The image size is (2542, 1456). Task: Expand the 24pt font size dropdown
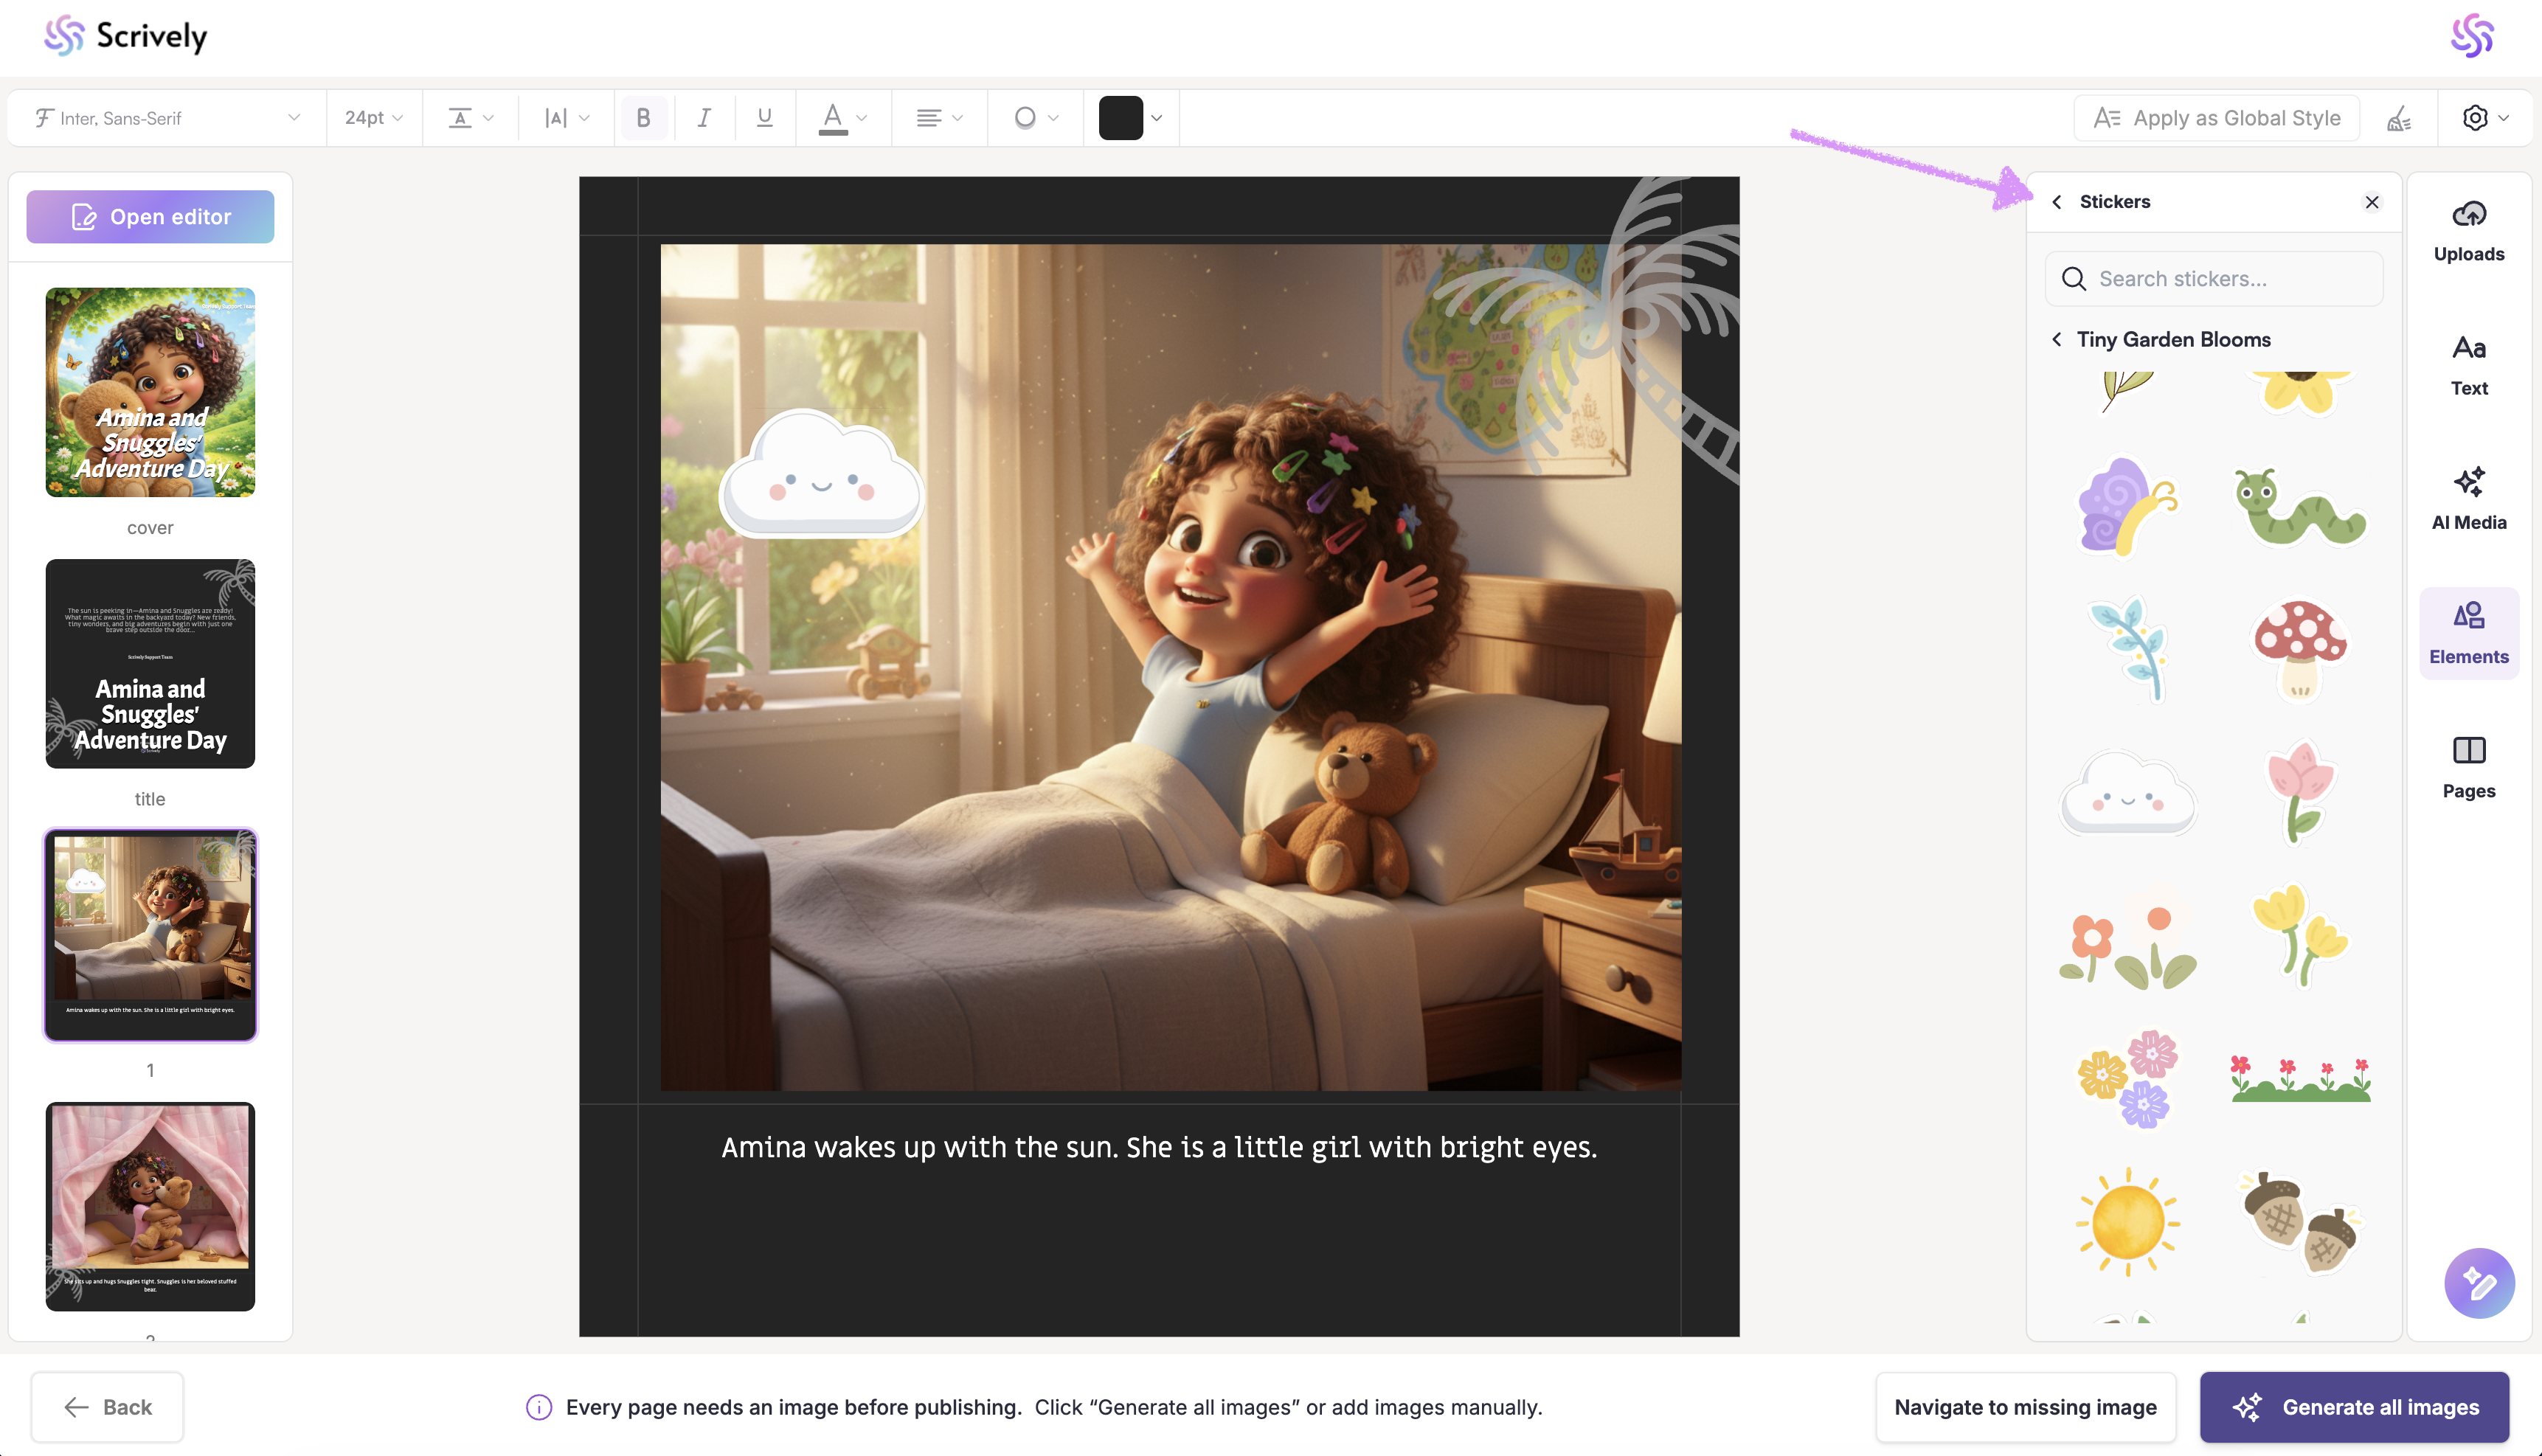tap(374, 118)
